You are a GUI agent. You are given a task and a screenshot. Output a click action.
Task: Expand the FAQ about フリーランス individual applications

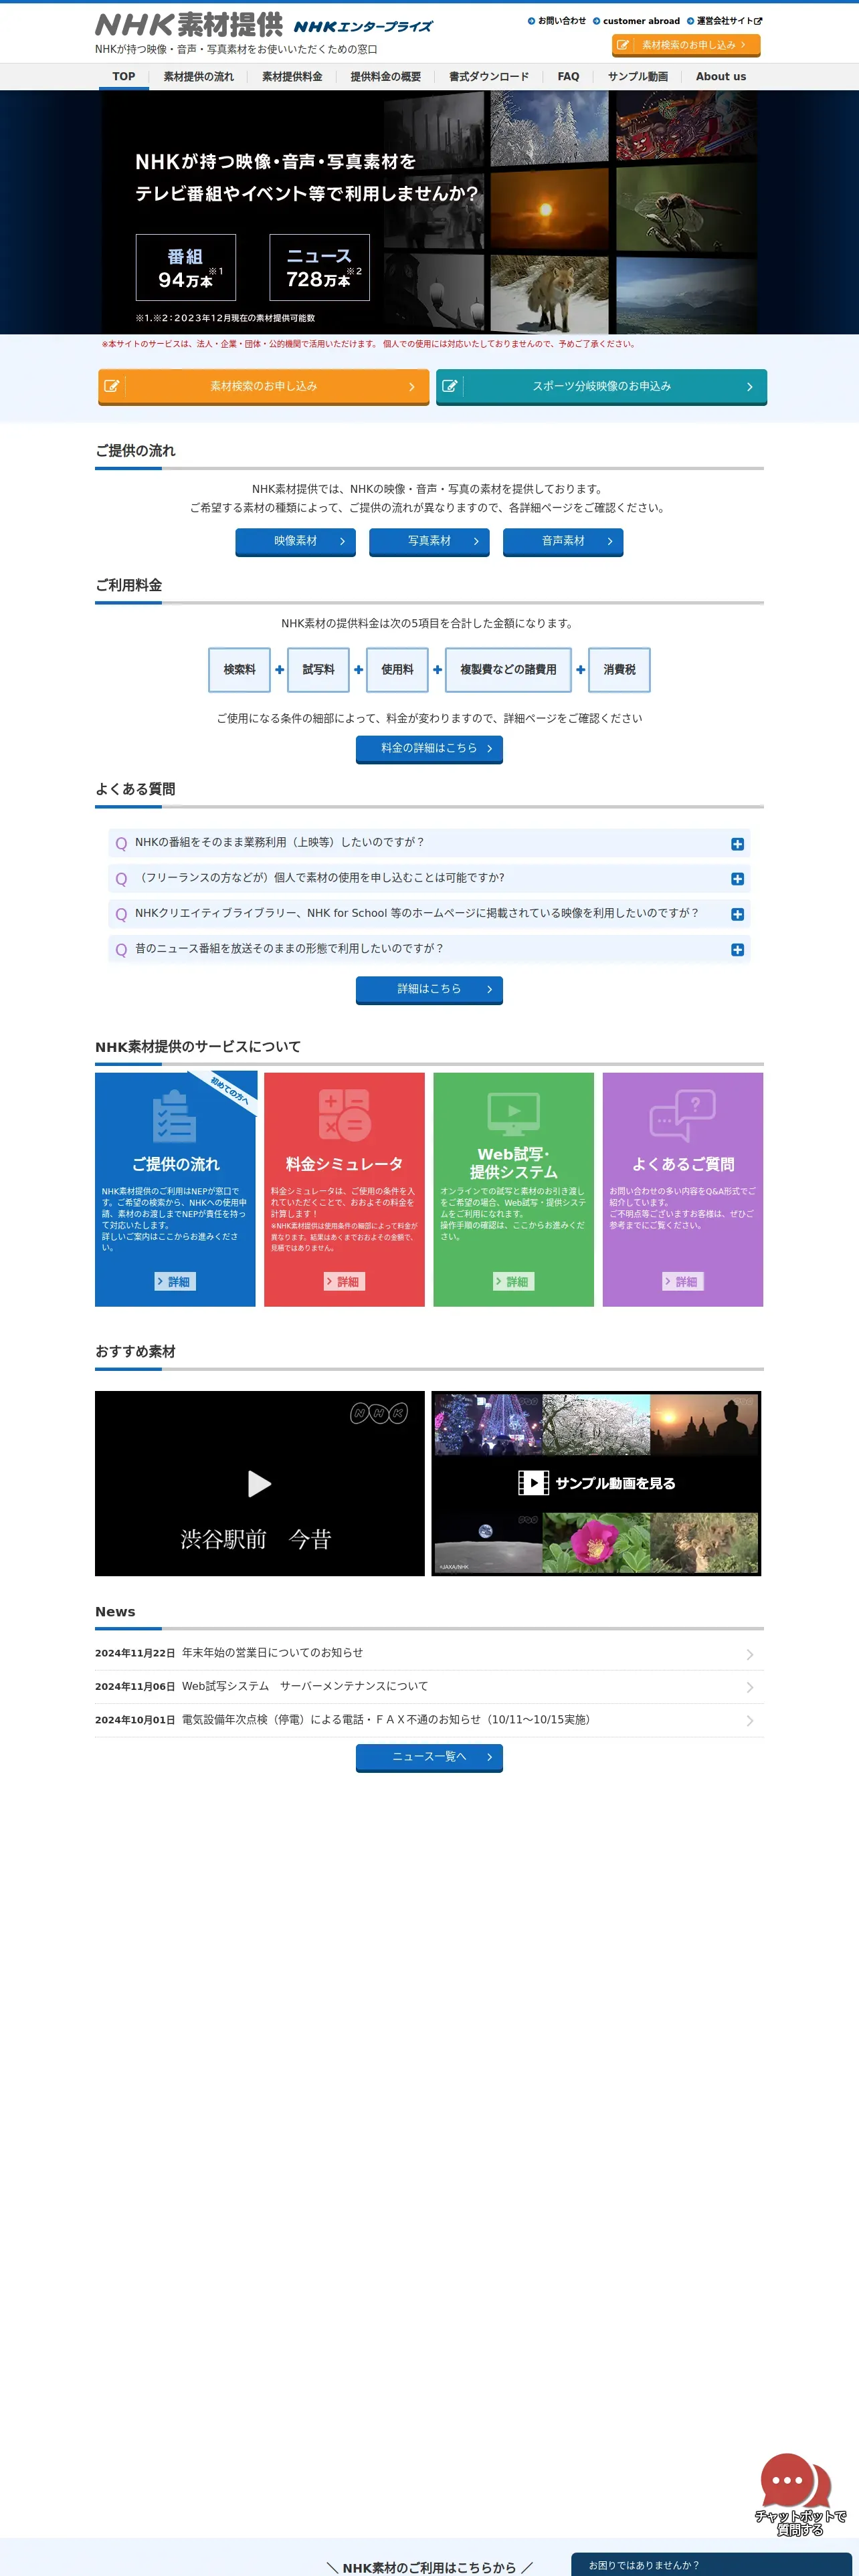429,878
